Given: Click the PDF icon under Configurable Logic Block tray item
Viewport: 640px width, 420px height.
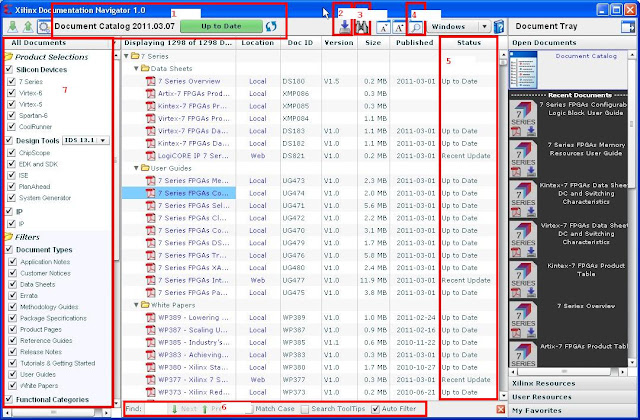Looking at the screenshot, I should [517, 131].
